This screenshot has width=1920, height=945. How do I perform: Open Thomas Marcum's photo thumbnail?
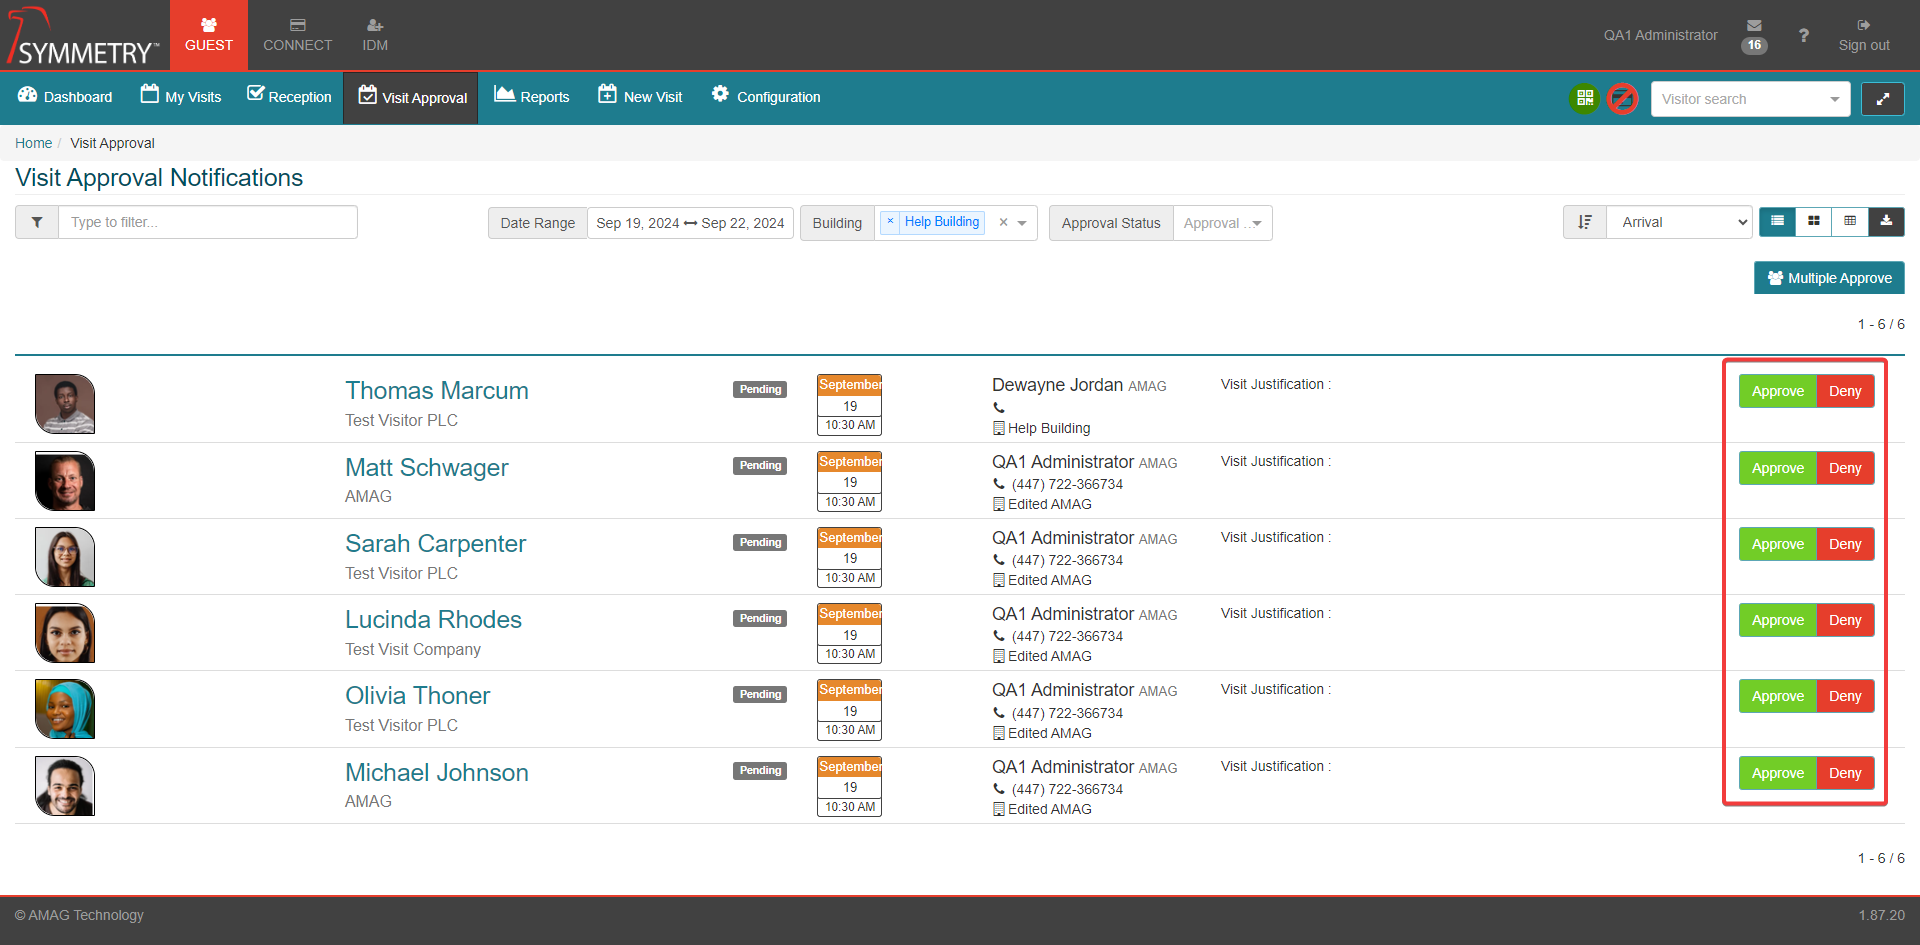tap(65, 404)
